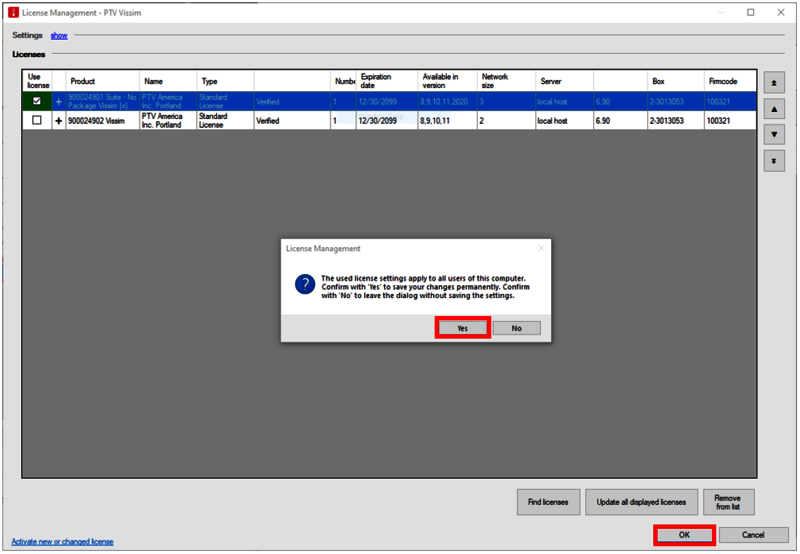
Task: Click the PTV Vissim icon in title bar
Action: 12,12
